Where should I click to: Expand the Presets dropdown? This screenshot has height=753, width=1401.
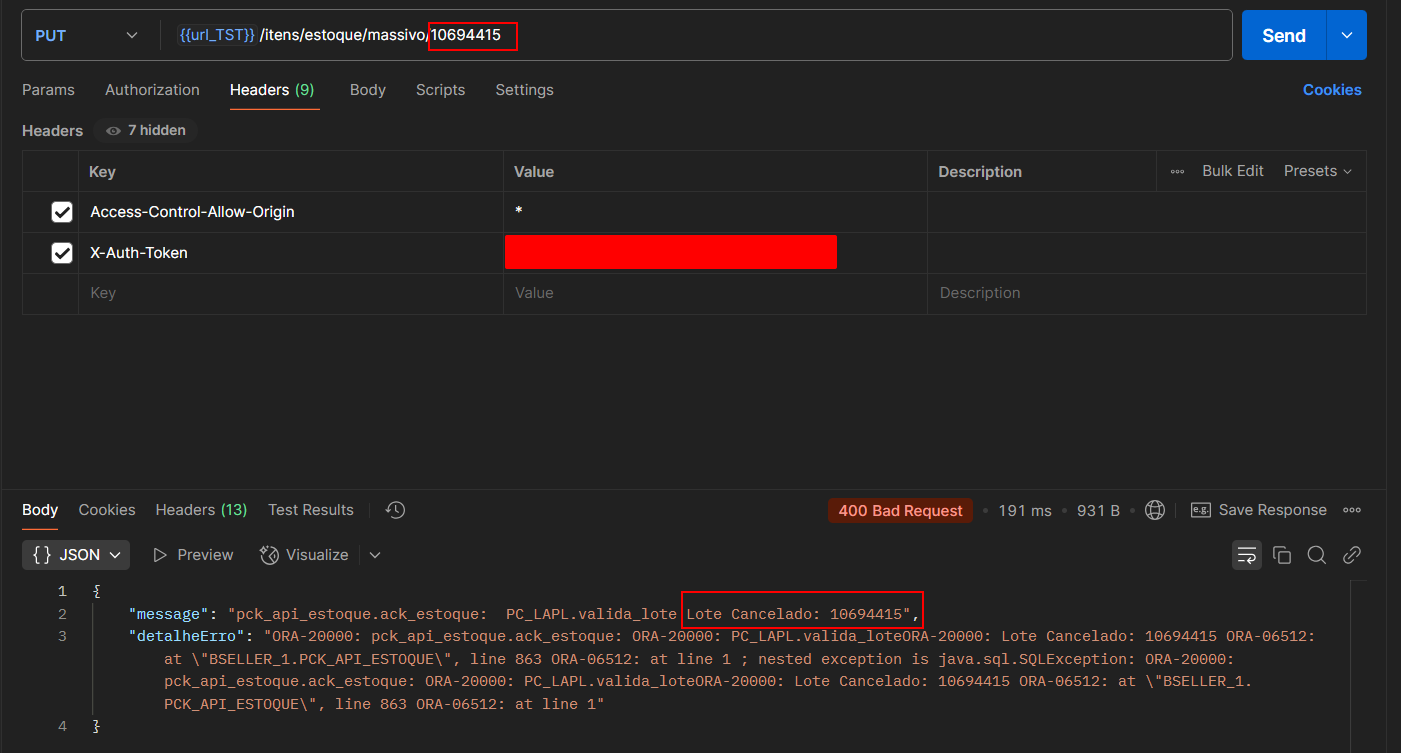[x=1317, y=171]
